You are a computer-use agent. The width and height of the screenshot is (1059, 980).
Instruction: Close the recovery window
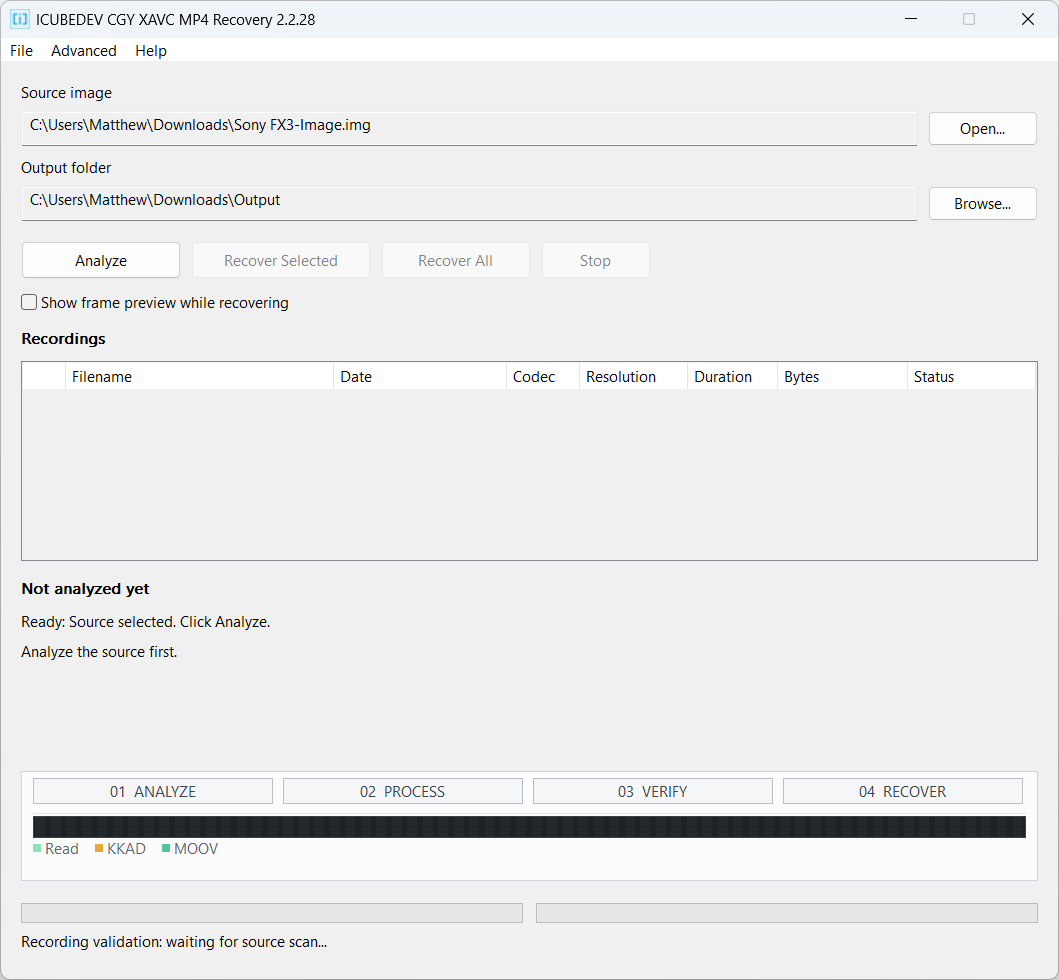point(1027,19)
